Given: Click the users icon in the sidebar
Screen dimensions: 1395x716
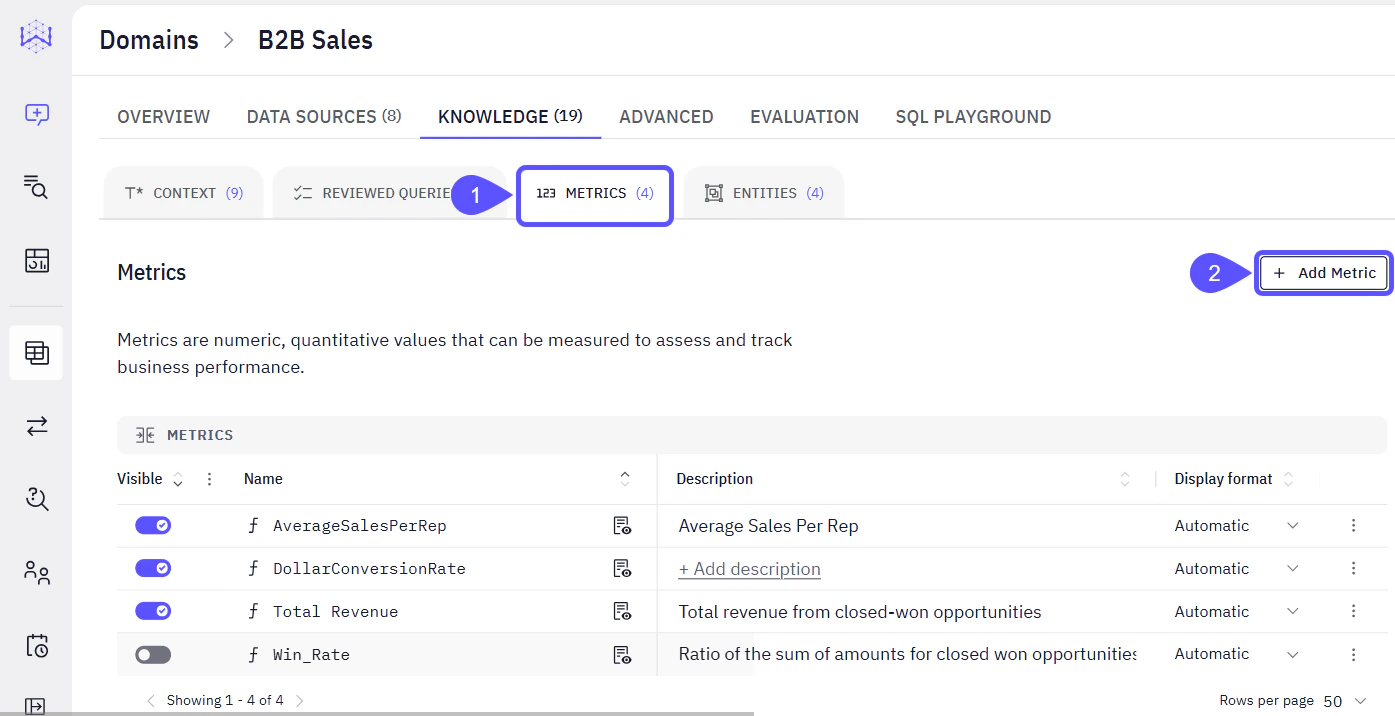Looking at the screenshot, I should pos(36,572).
